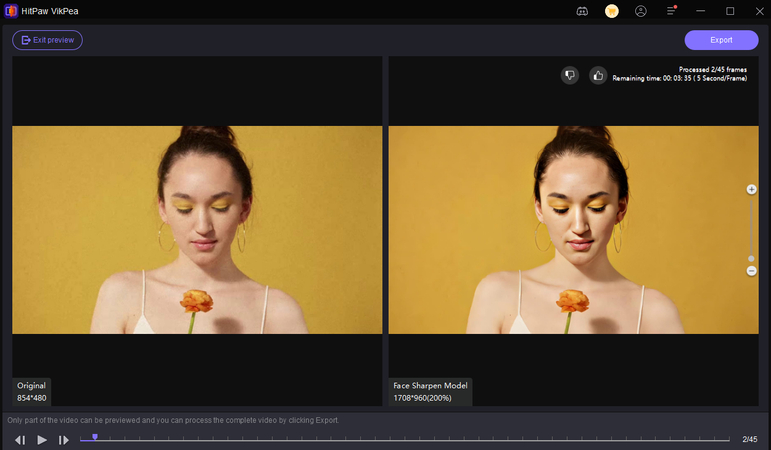771x450 pixels.
Task: Click the purple timeline playhead marker
Action: pyautogui.click(x=95, y=437)
